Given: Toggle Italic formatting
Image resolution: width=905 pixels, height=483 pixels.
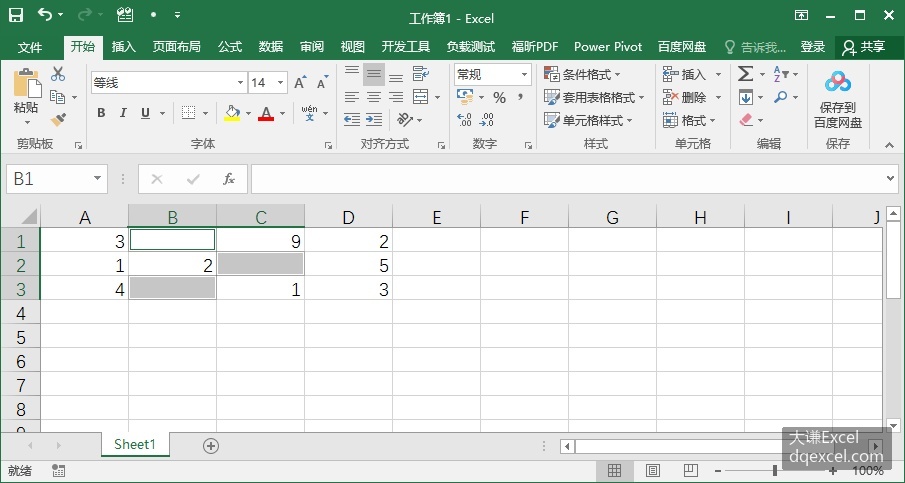Looking at the screenshot, I should pyautogui.click(x=123, y=113).
